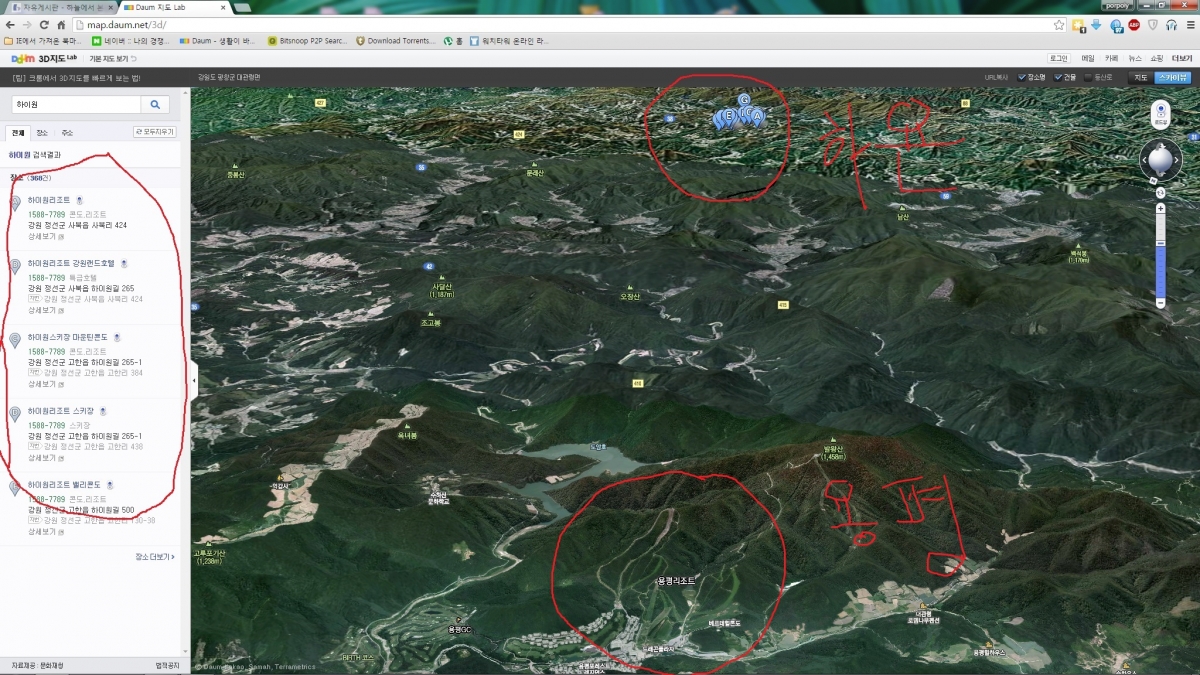The width and height of the screenshot is (1200, 675).
Task: Open the AdBlock Plus extension icon
Action: [x=1134, y=25]
